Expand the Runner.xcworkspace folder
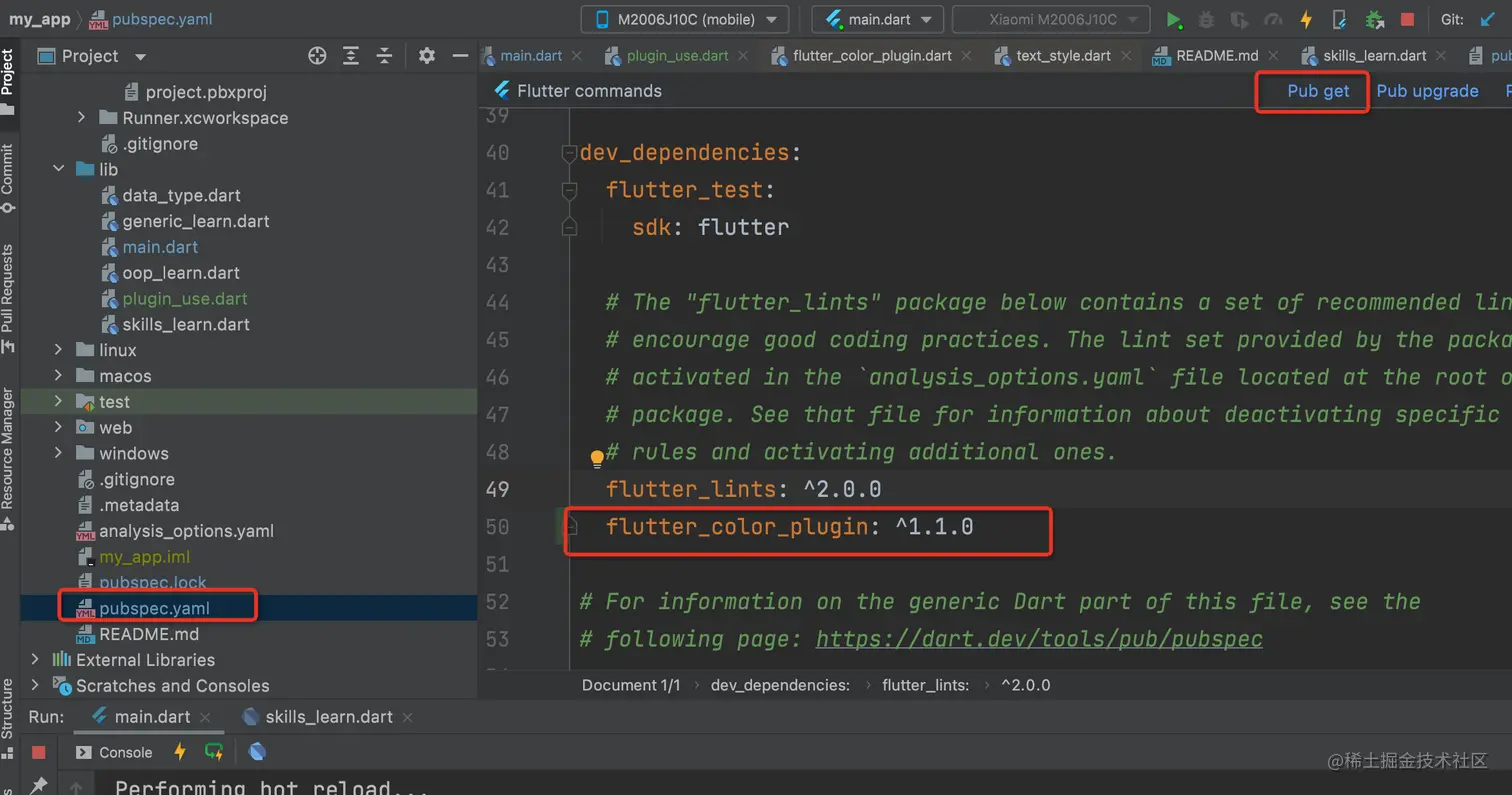Image resolution: width=1512 pixels, height=795 pixels. tap(83, 118)
